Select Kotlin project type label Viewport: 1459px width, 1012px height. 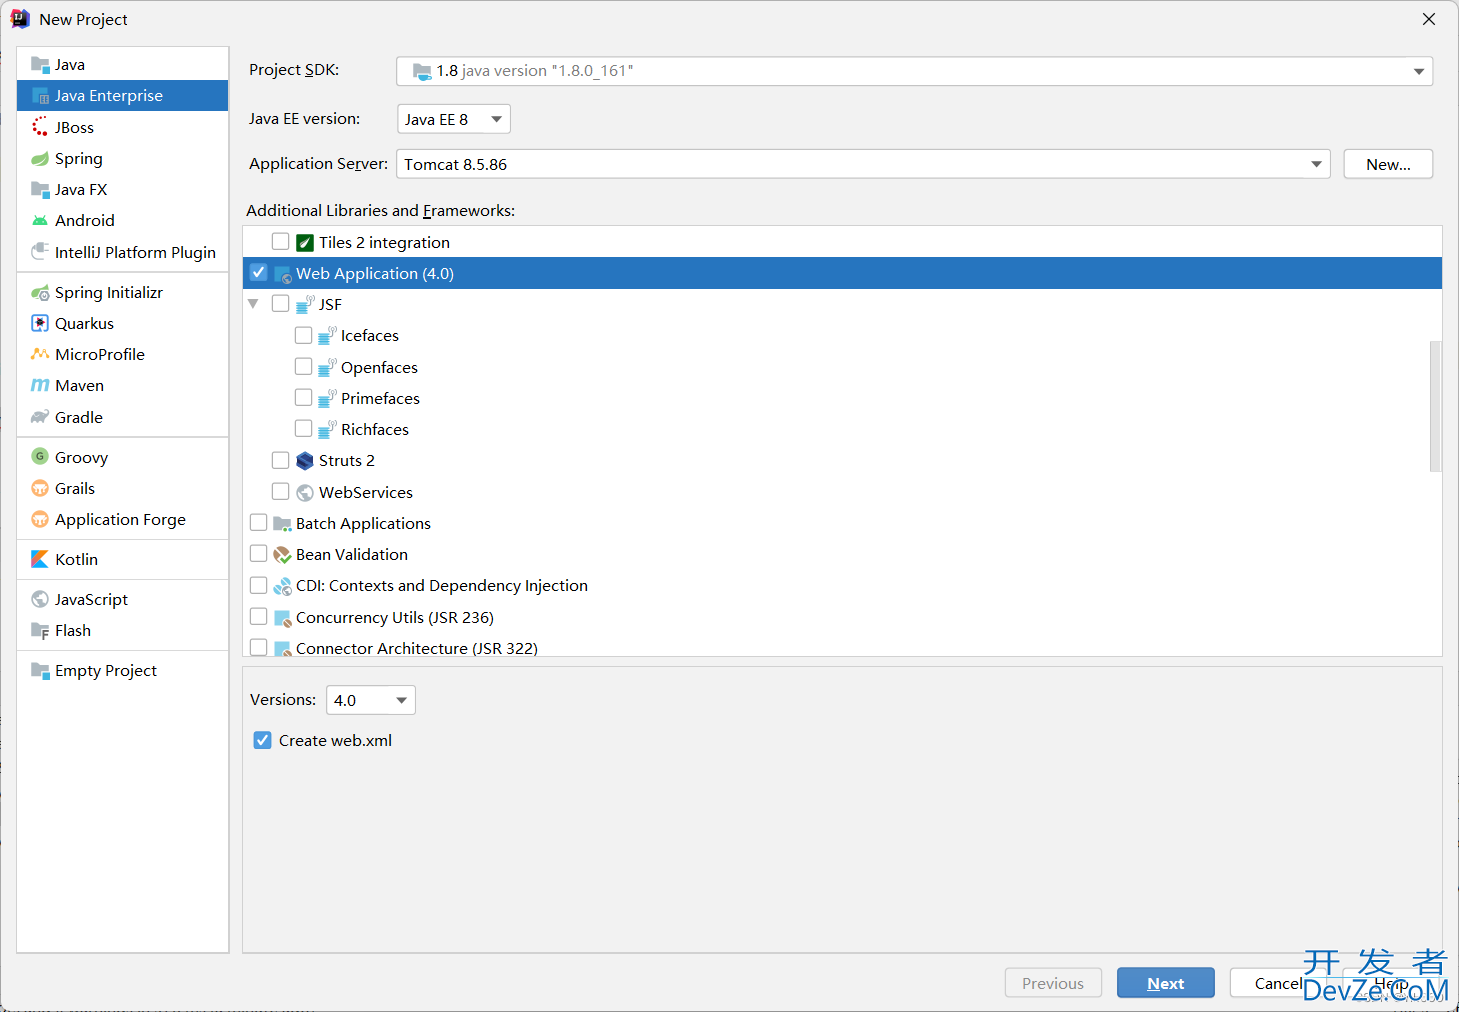coord(77,559)
